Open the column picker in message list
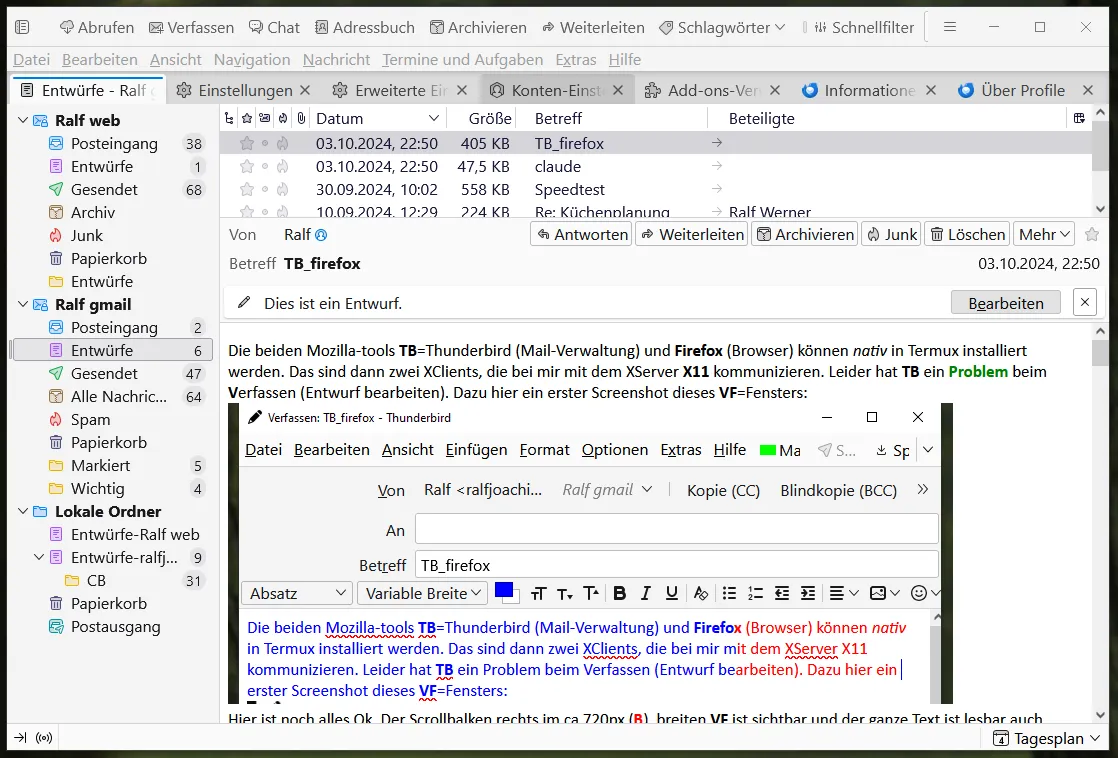1118x758 pixels. click(1079, 118)
